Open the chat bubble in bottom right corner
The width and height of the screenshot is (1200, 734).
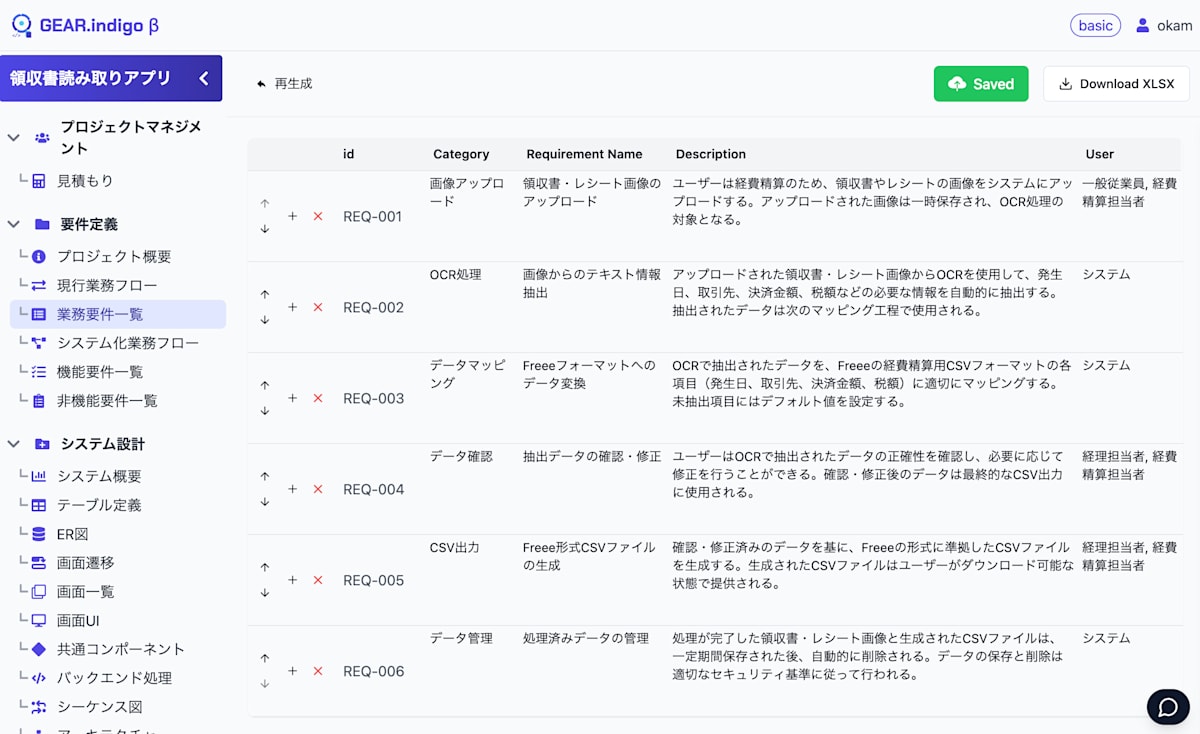(x=1168, y=707)
